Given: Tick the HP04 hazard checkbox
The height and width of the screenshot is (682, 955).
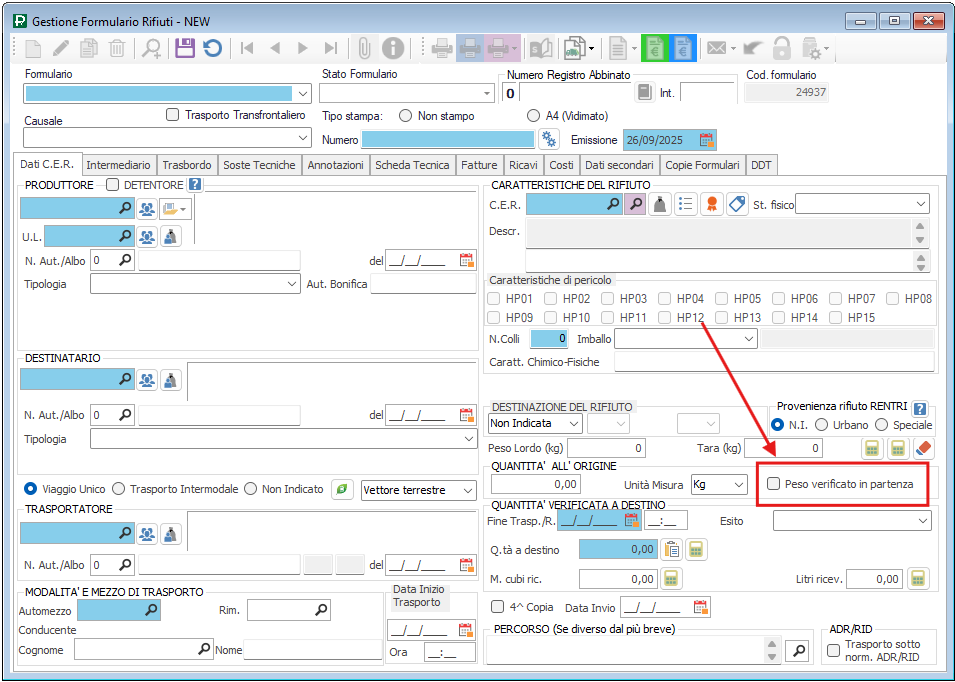Looking at the screenshot, I should click(x=665, y=298).
